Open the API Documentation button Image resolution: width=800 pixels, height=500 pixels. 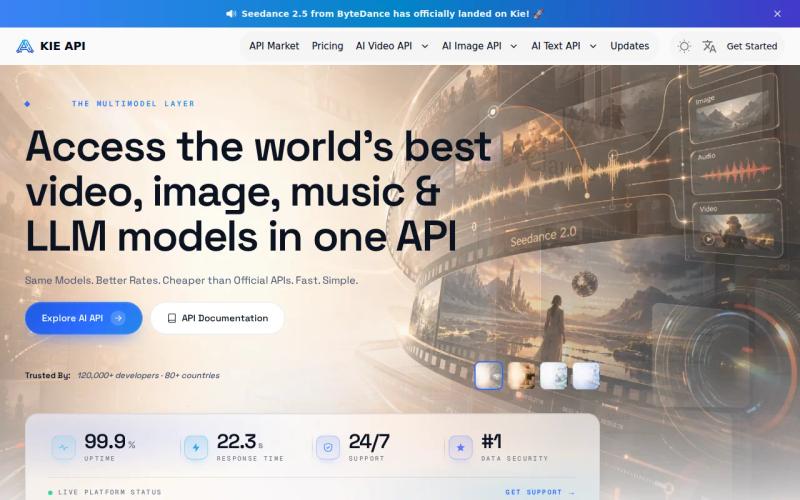[217, 318]
